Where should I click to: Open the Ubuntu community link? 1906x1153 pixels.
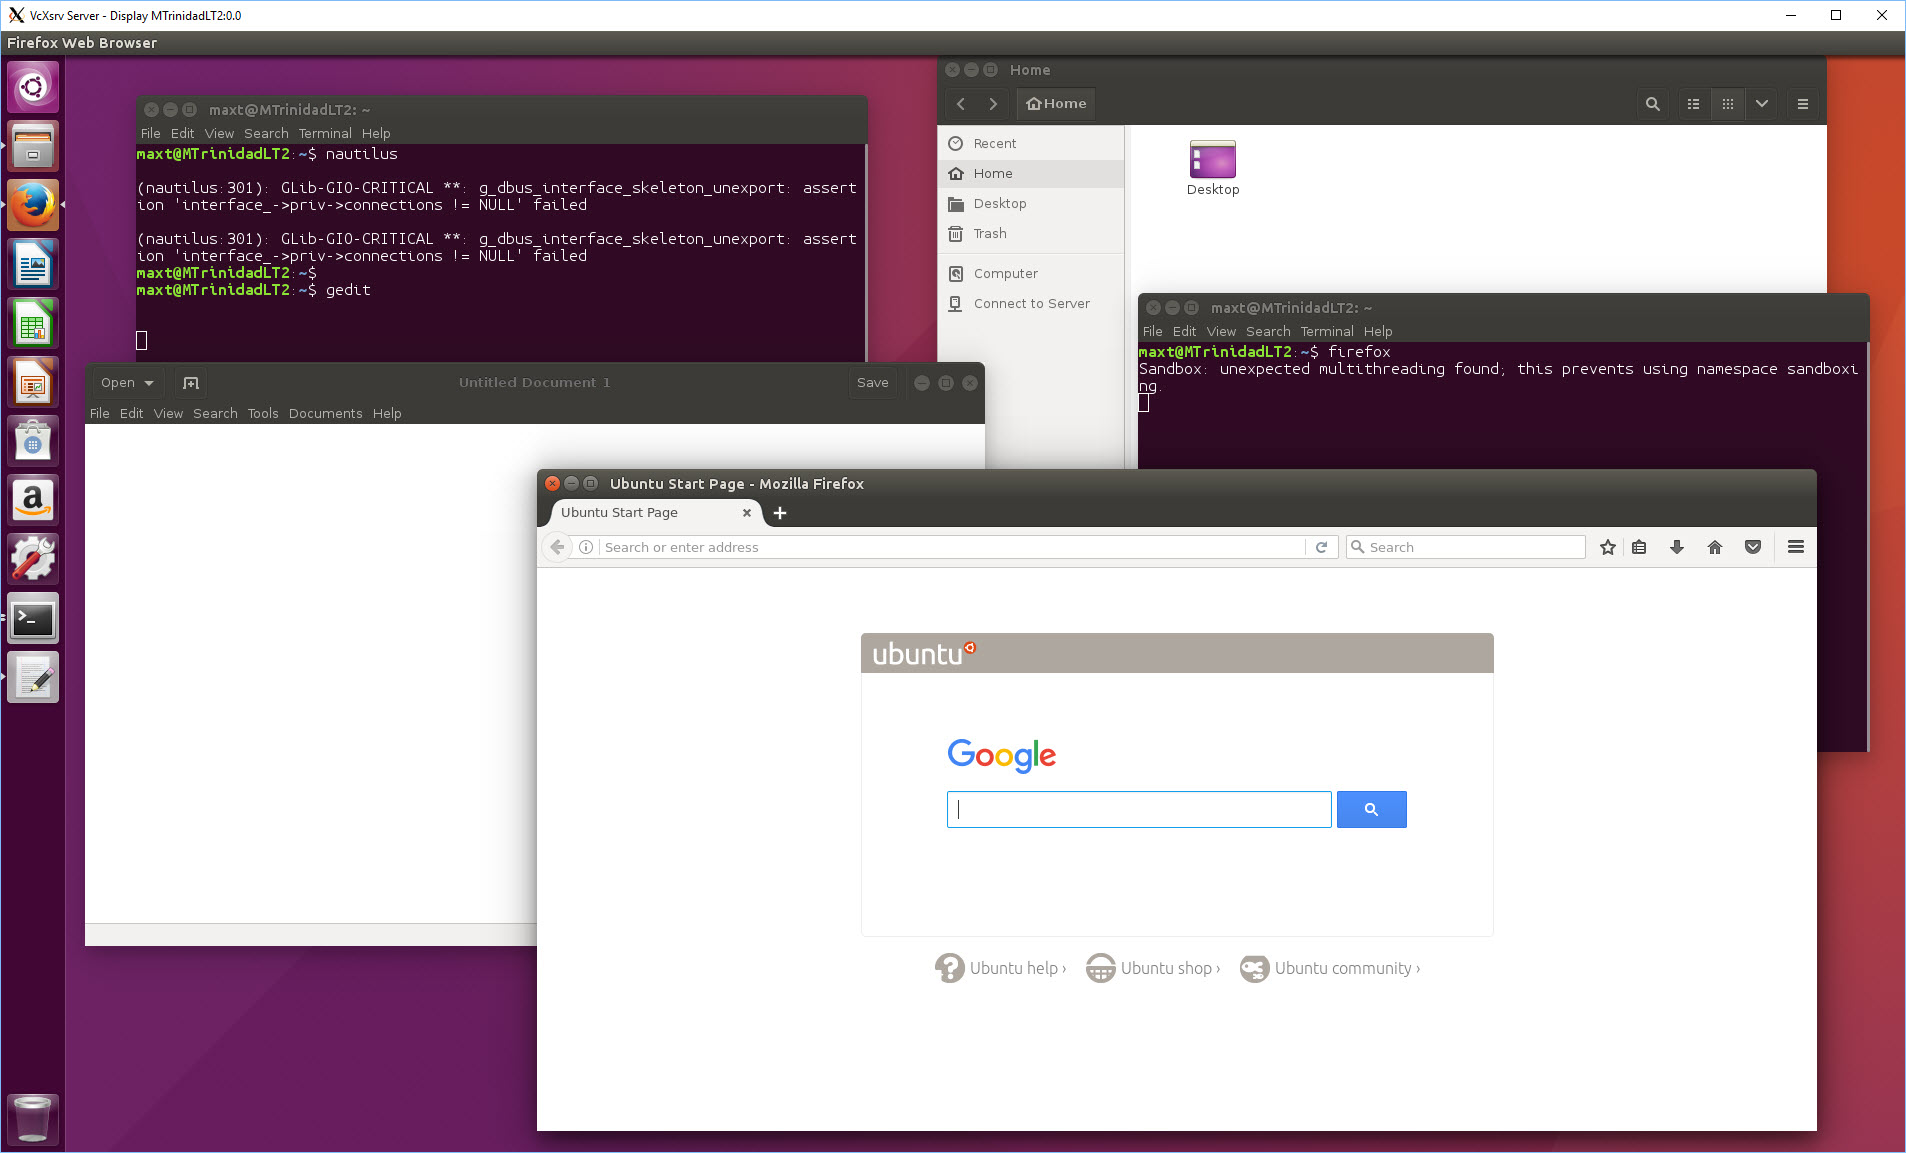(1330, 968)
